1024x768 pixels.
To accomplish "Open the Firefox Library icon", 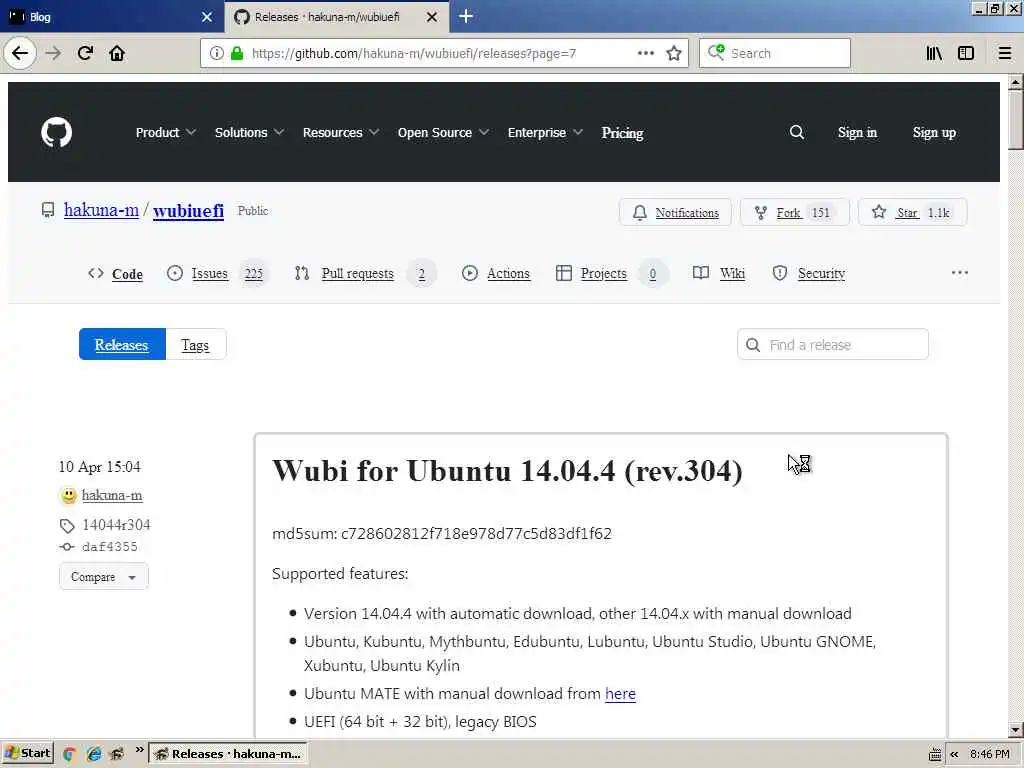I will (x=934, y=53).
